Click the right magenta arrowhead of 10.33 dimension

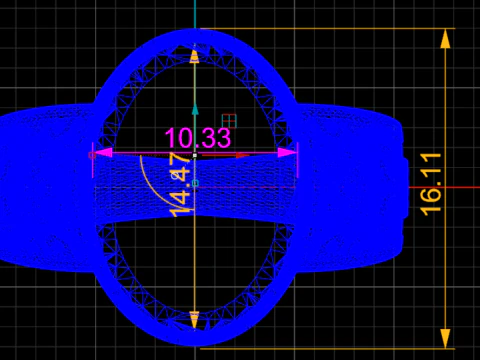(x=287, y=153)
